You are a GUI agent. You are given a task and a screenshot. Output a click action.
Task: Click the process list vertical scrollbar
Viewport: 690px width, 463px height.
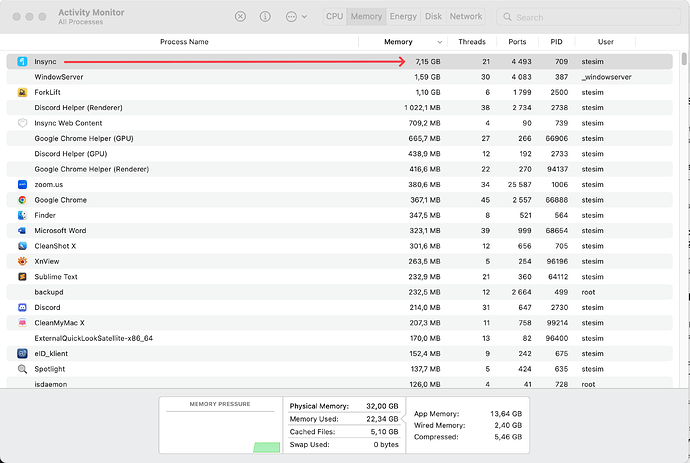(683, 59)
